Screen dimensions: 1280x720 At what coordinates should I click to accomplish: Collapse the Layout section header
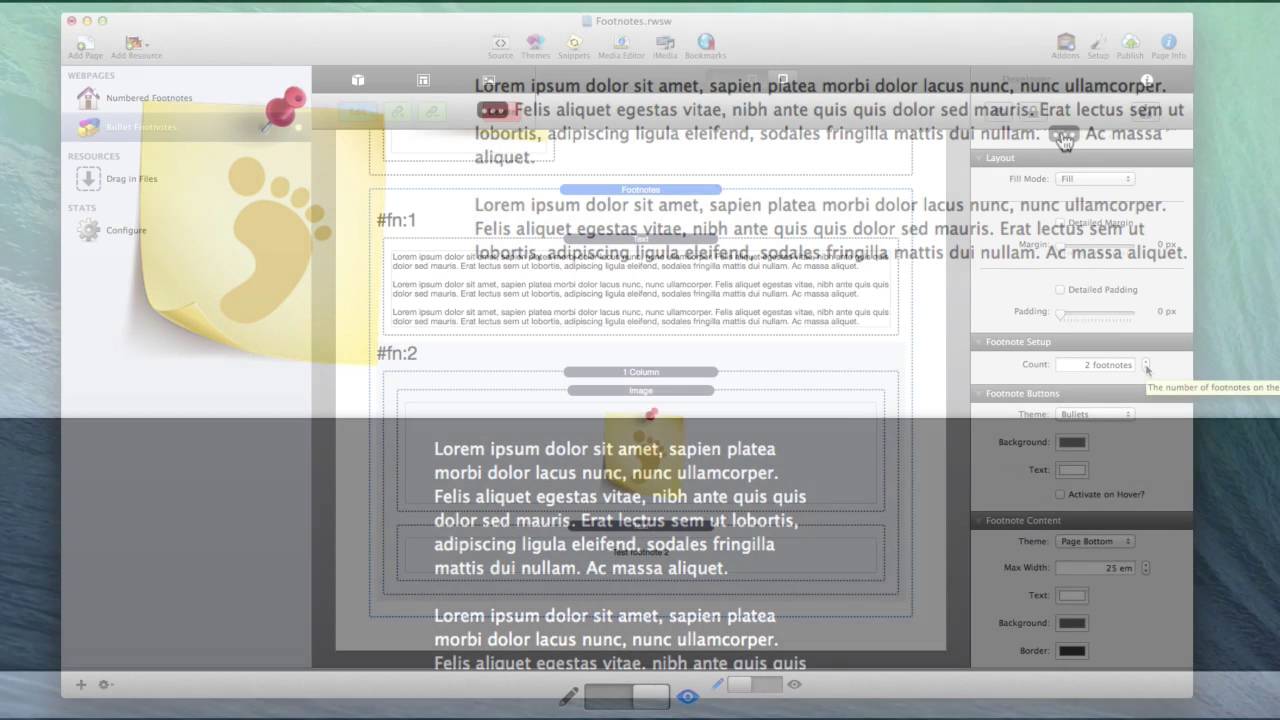[x=1082, y=158]
